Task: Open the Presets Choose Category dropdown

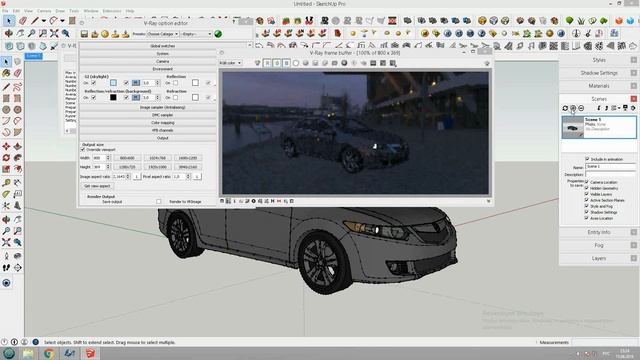Action: click(162, 34)
